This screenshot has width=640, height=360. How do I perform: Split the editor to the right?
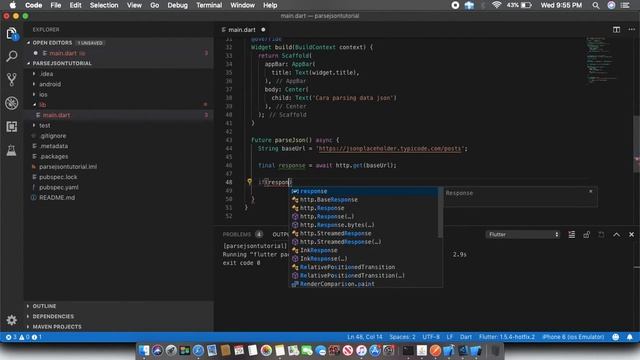[616, 29]
